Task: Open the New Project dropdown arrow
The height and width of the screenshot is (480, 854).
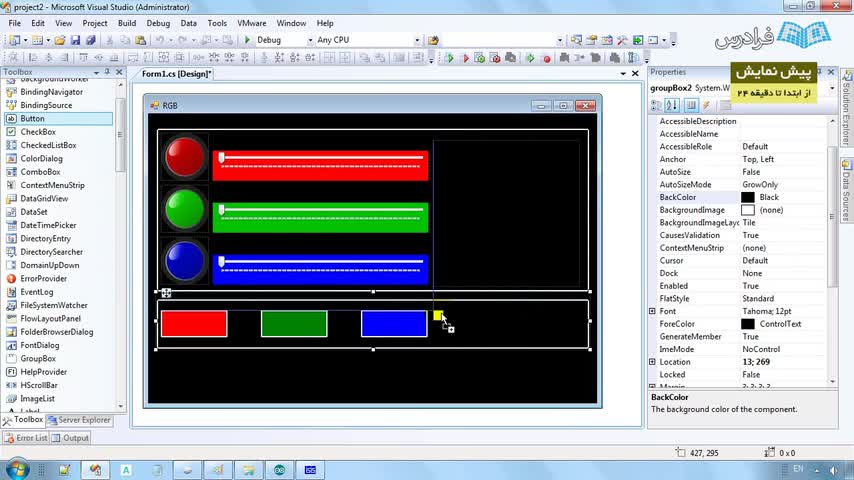Action: (25, 40)
